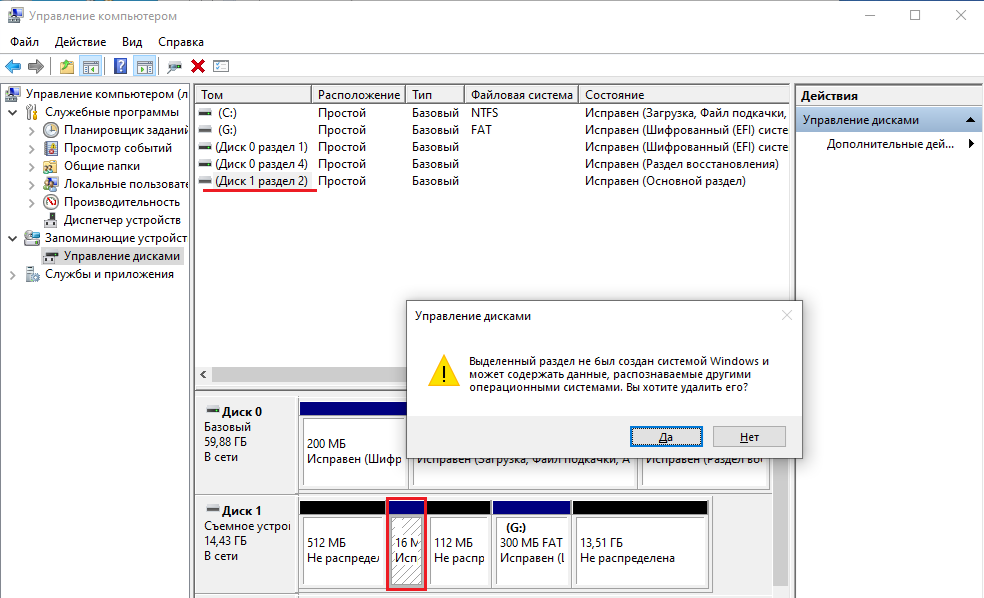Expand the Службы и приложения node
984x598 pixels.
tap(10, 274)
